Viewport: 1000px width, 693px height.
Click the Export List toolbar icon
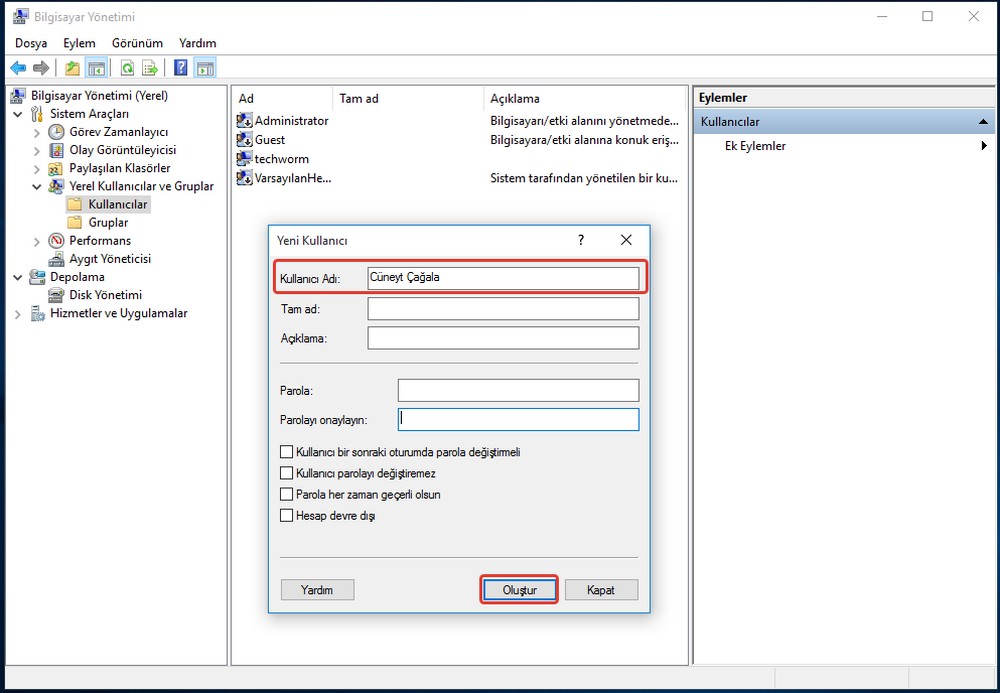point(150,68)
